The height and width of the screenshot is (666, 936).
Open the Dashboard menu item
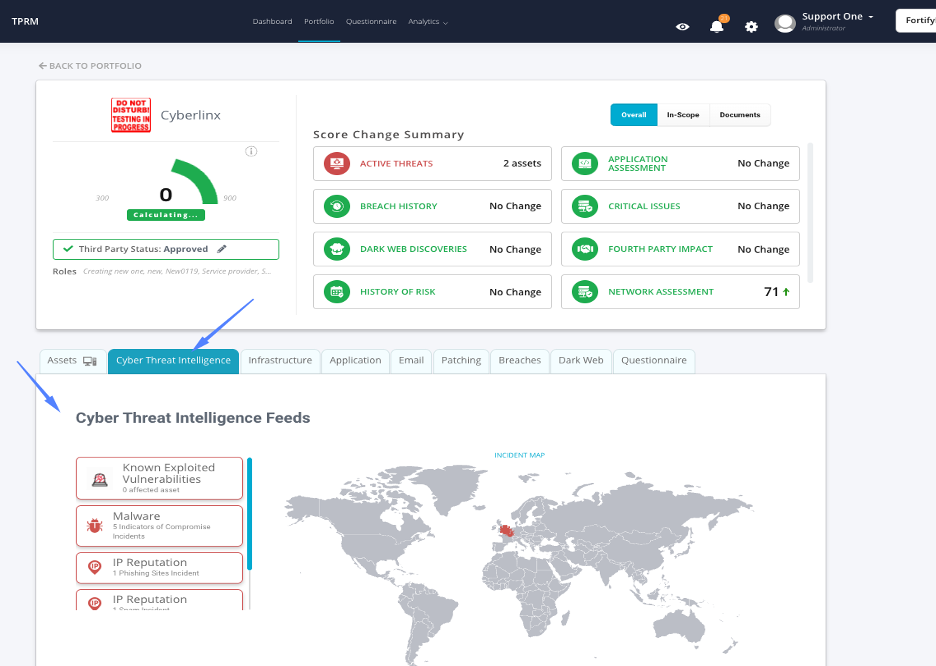[272, 20]
